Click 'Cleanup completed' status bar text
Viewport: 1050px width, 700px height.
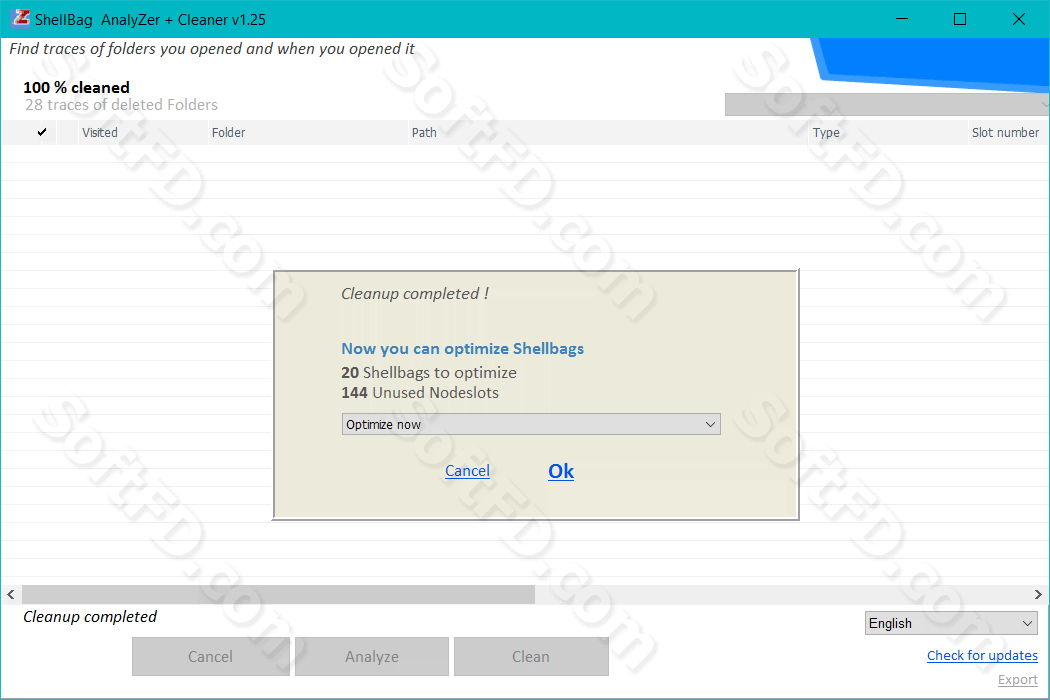pos(90,616)
